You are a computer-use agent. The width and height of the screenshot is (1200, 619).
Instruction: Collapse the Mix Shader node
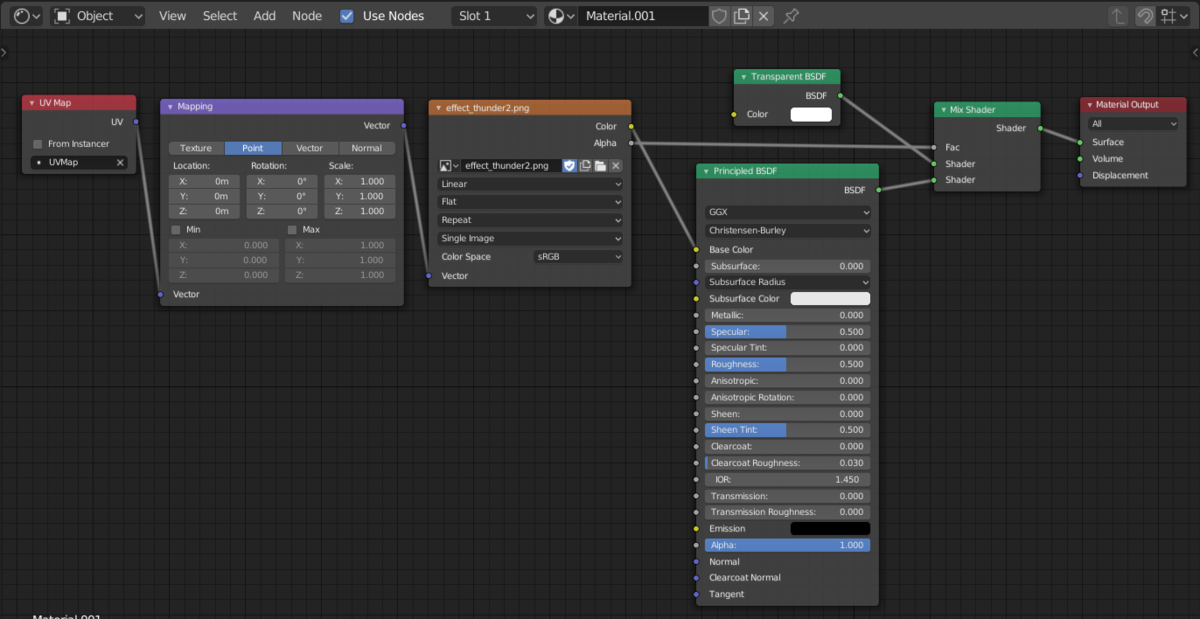944,110
